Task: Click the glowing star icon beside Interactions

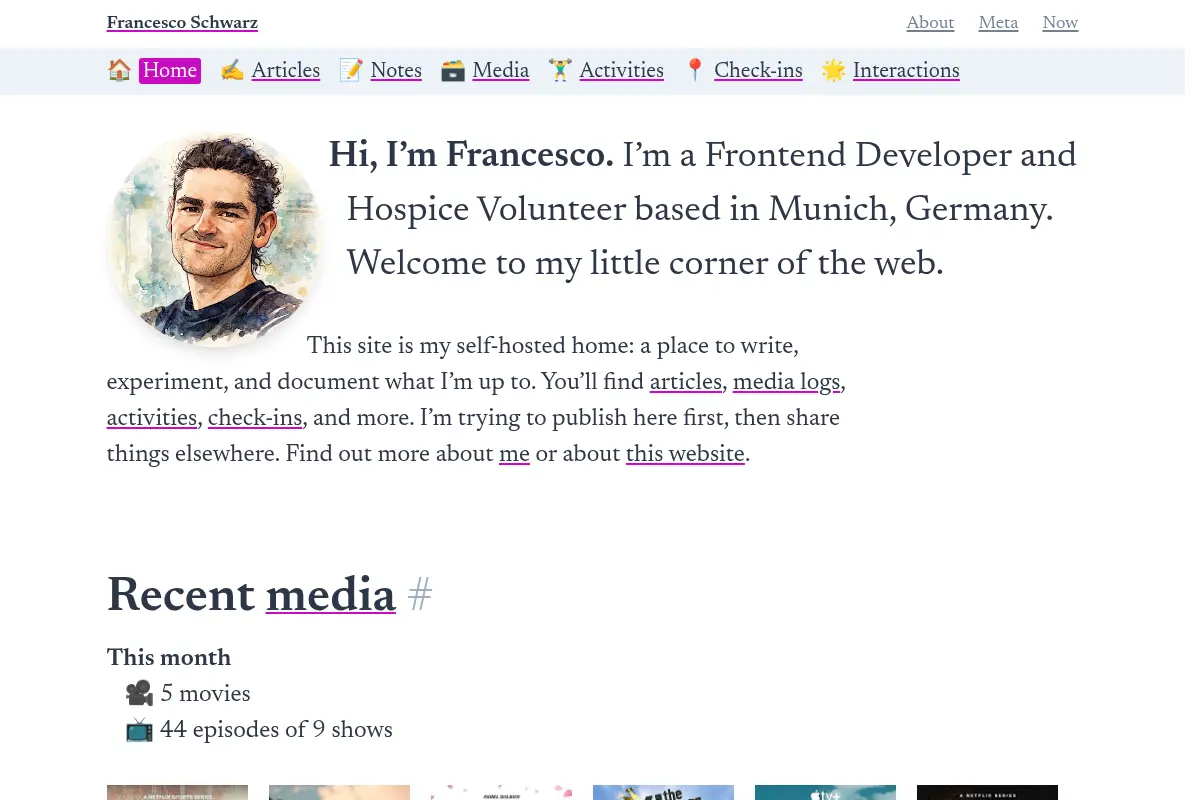Action: (x=834, y=71)
